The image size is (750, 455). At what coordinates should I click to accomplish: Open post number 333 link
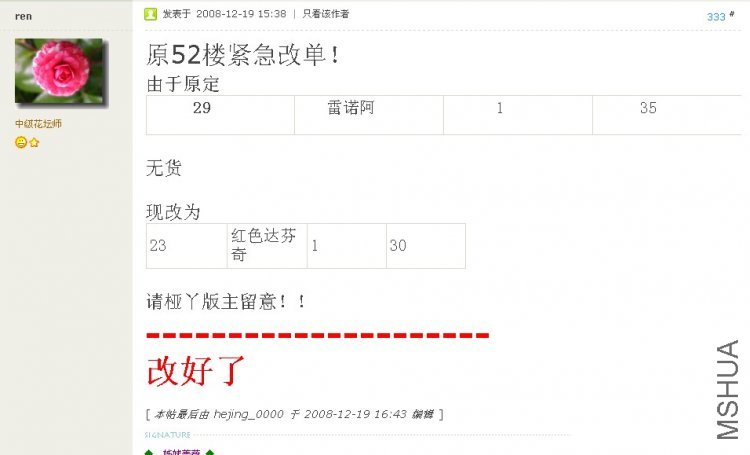pyautogui.click(x=716, y=17)
